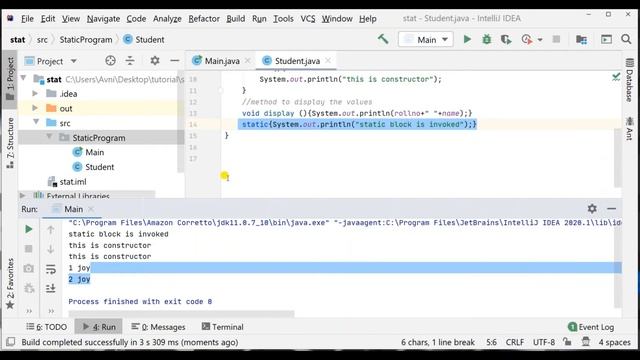Collapse the src folder
The image size is (640, 360).
point(36,122)
